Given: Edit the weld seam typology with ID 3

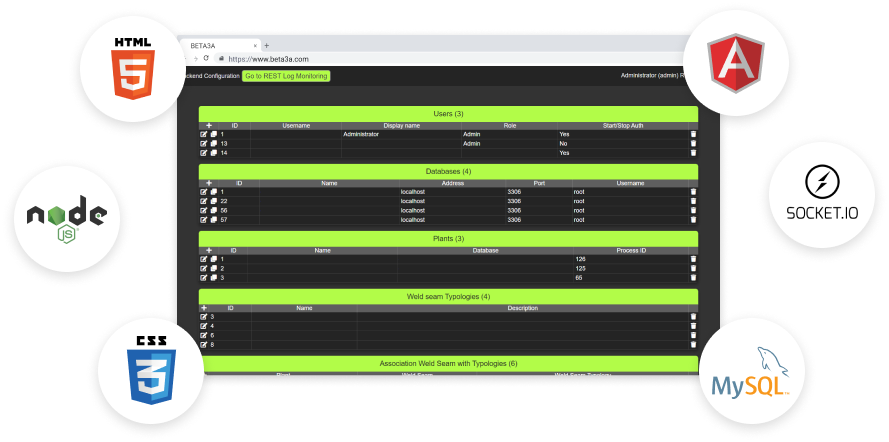Looking at the screenshot, I should [204, 317].
